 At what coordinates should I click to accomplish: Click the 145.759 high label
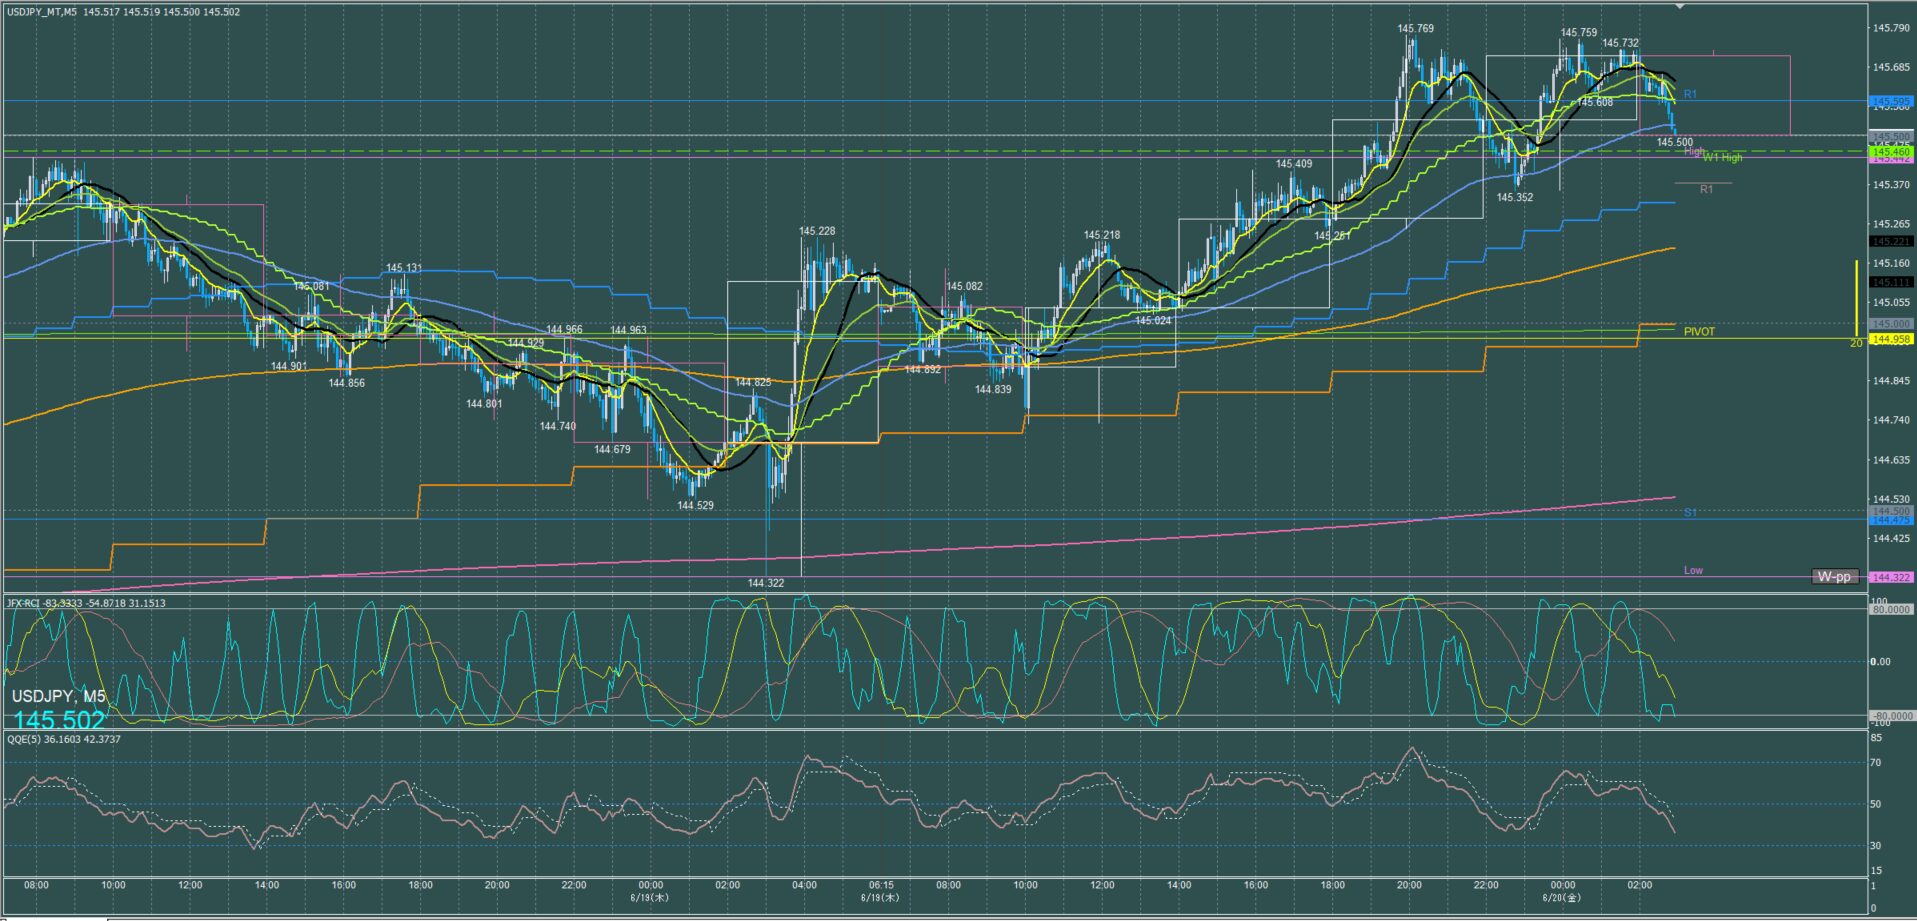pos(1579,33)
